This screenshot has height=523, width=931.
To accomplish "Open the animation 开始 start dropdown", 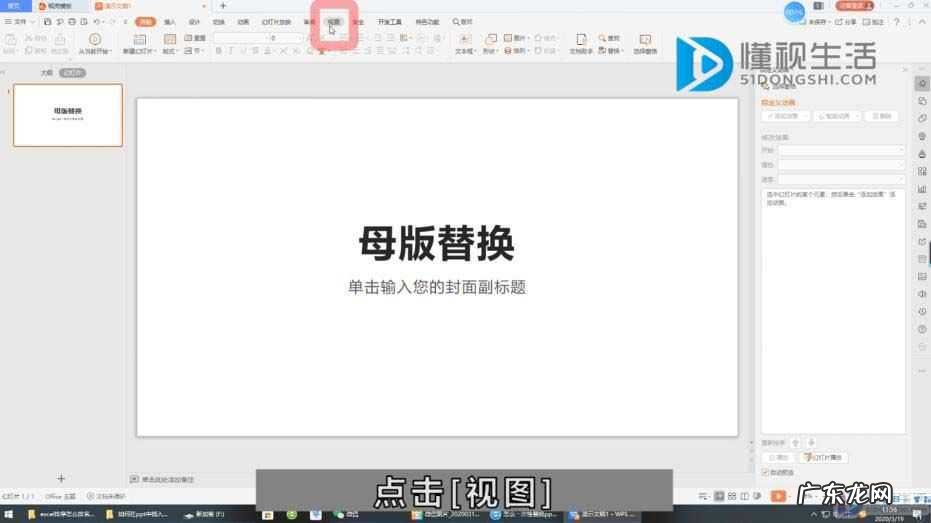I will (841, 150).
